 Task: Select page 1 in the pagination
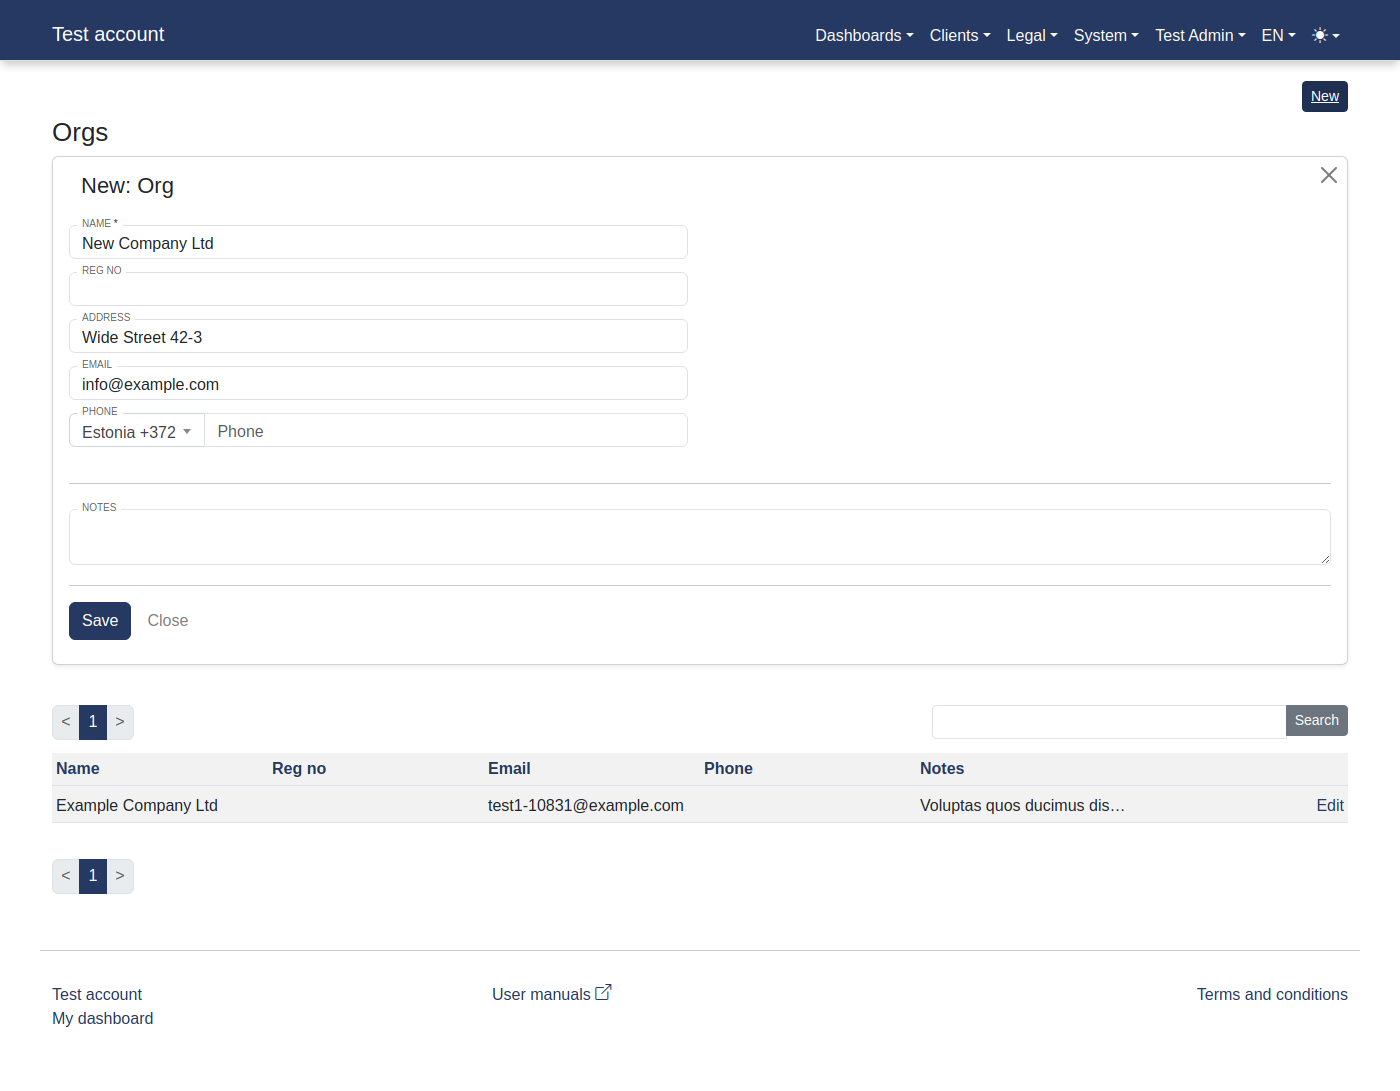pyautogui.click(x=92, y=721)
